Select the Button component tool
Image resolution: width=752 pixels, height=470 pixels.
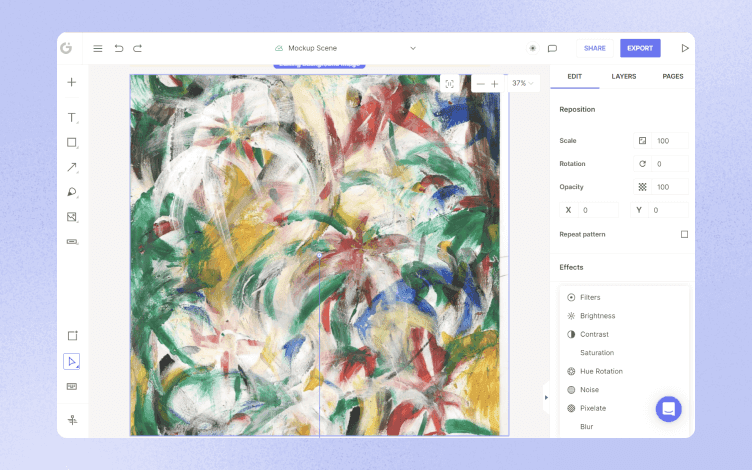coord(71,241)
